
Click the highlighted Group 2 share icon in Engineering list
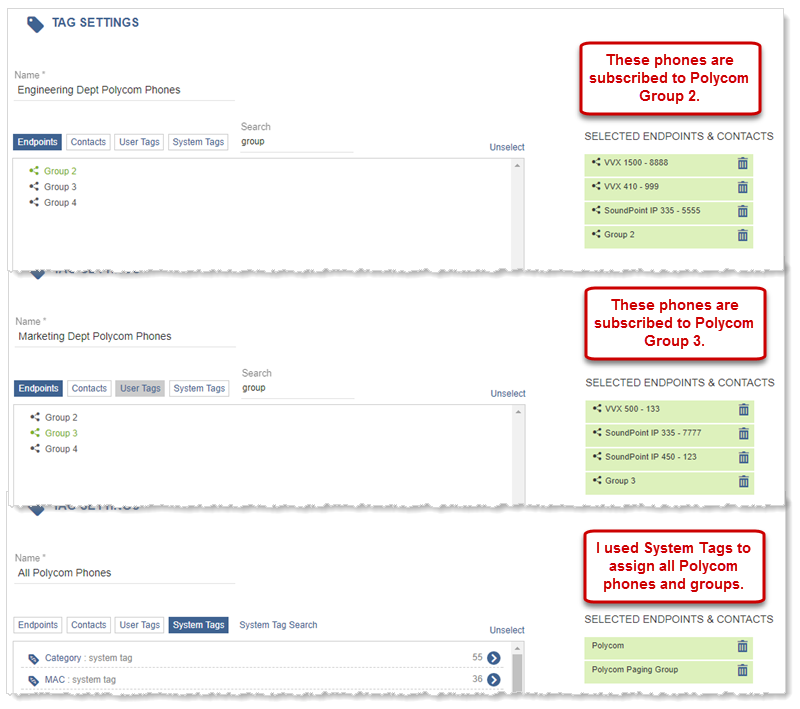pos(34,170)
